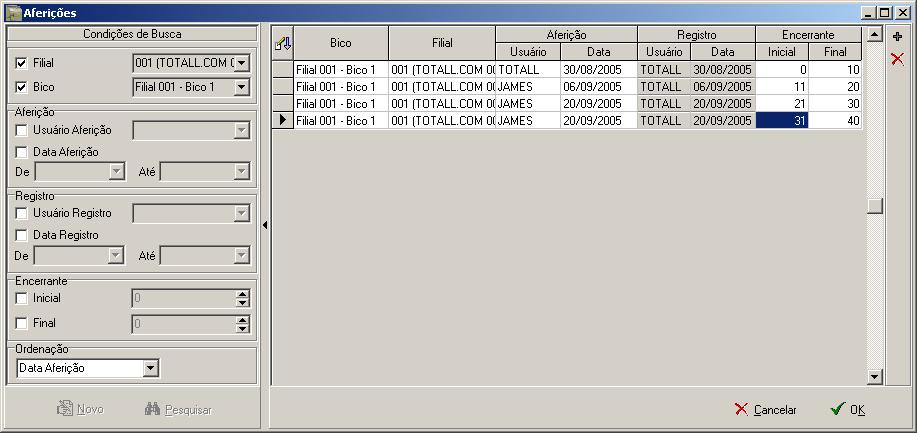Delete record with red X icon

[x=898, y=59]
